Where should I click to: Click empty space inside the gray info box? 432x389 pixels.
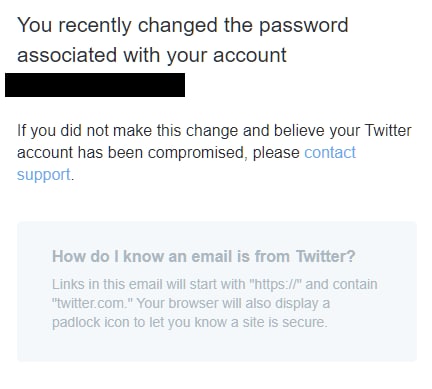click(217, 347)
